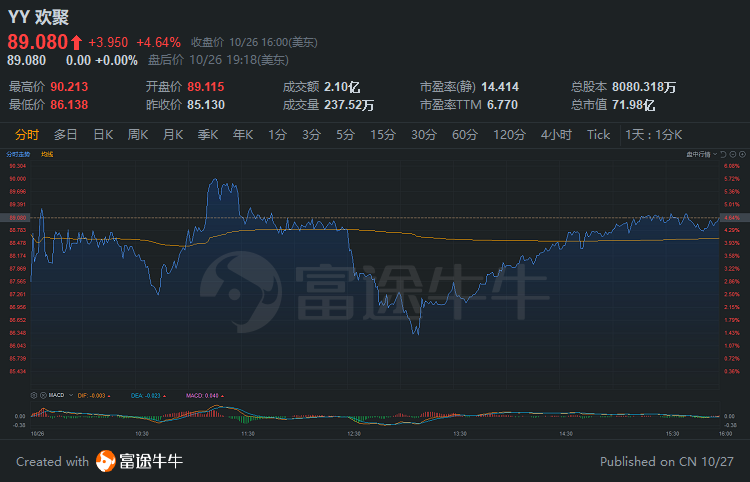Screen dimensions: 750x482
Task: Switch to the 多日 tab
Action: click(66, 135)
